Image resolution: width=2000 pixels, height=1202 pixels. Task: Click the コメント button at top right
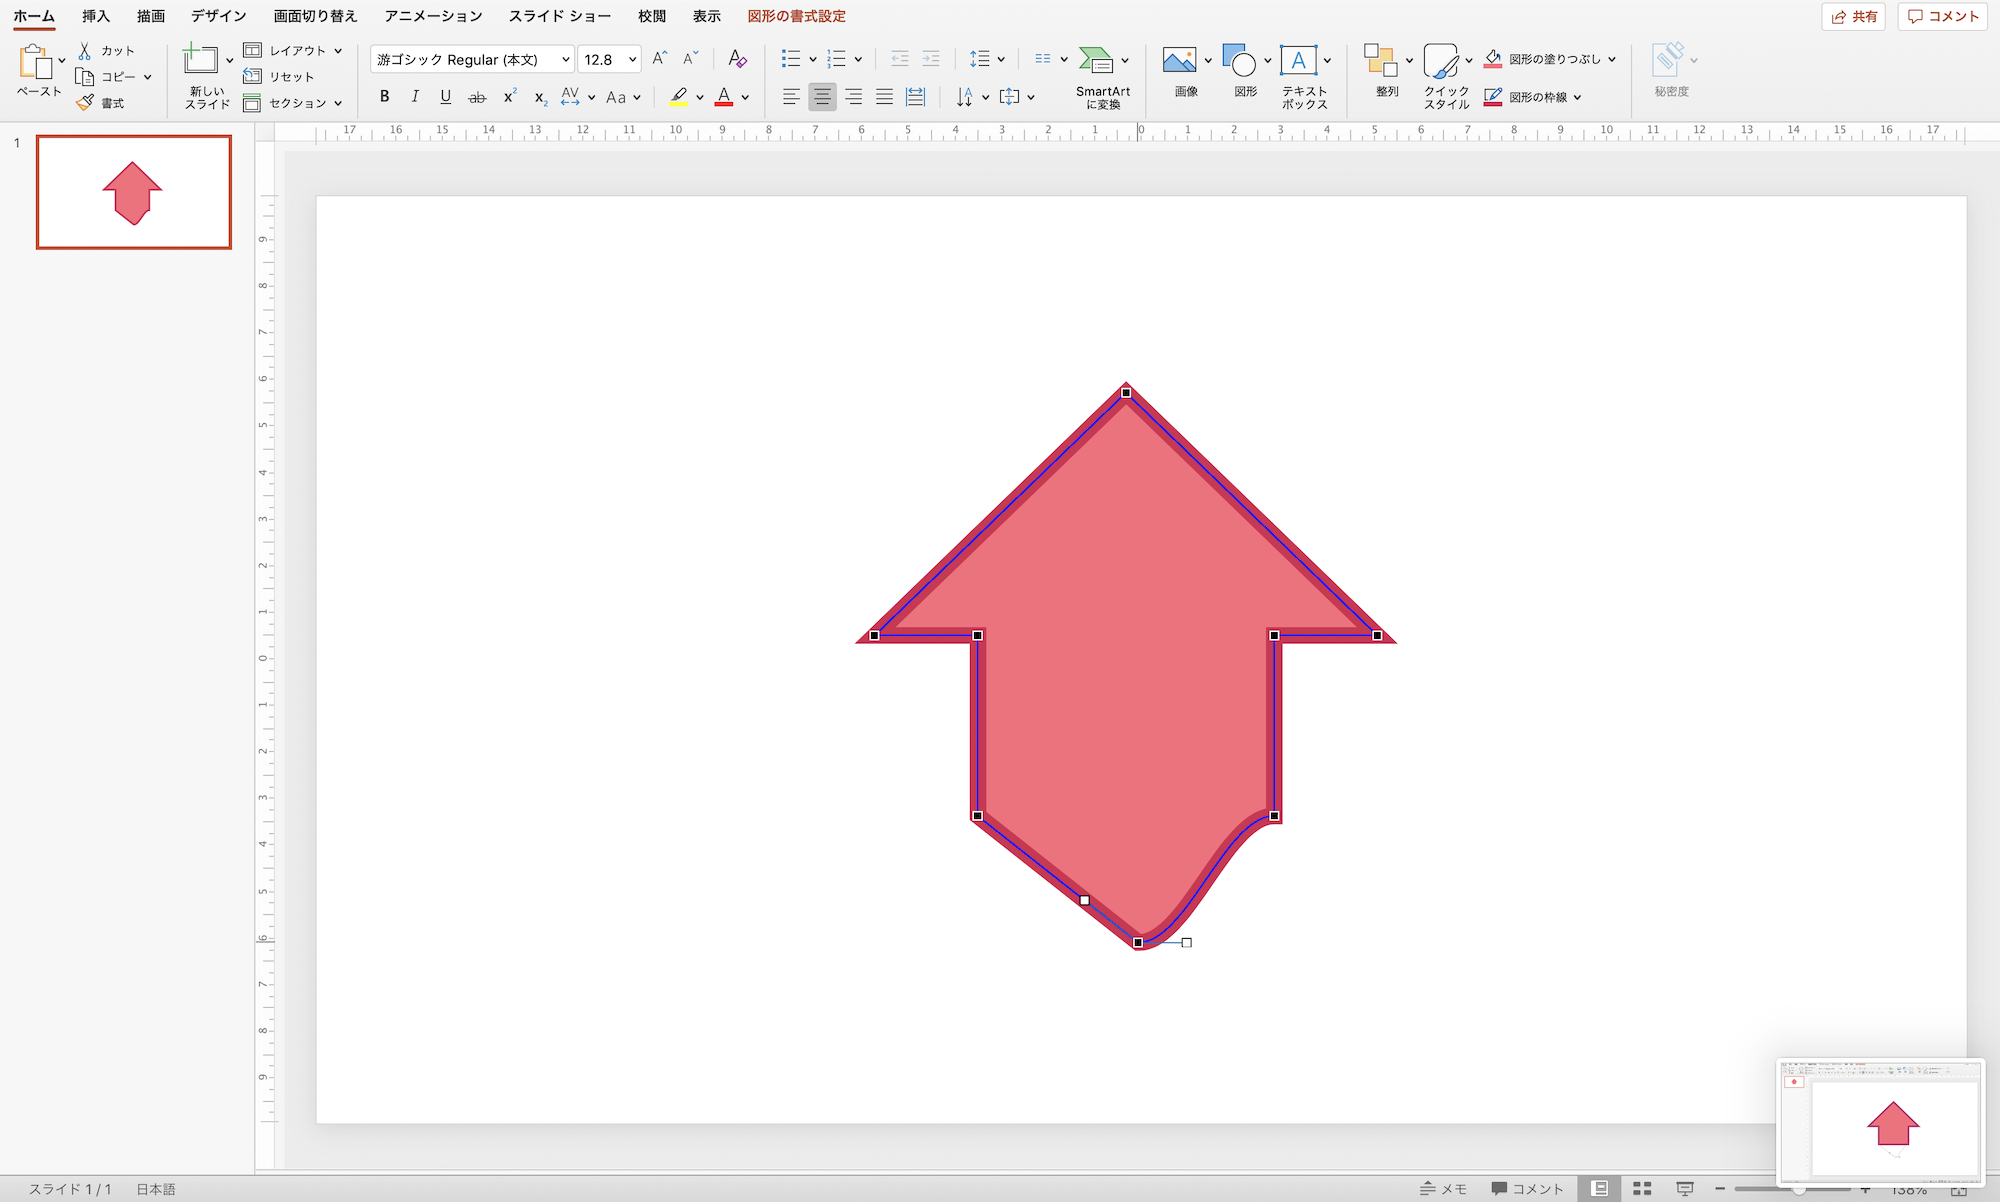pyautogui.click(x=1943, y=16)
